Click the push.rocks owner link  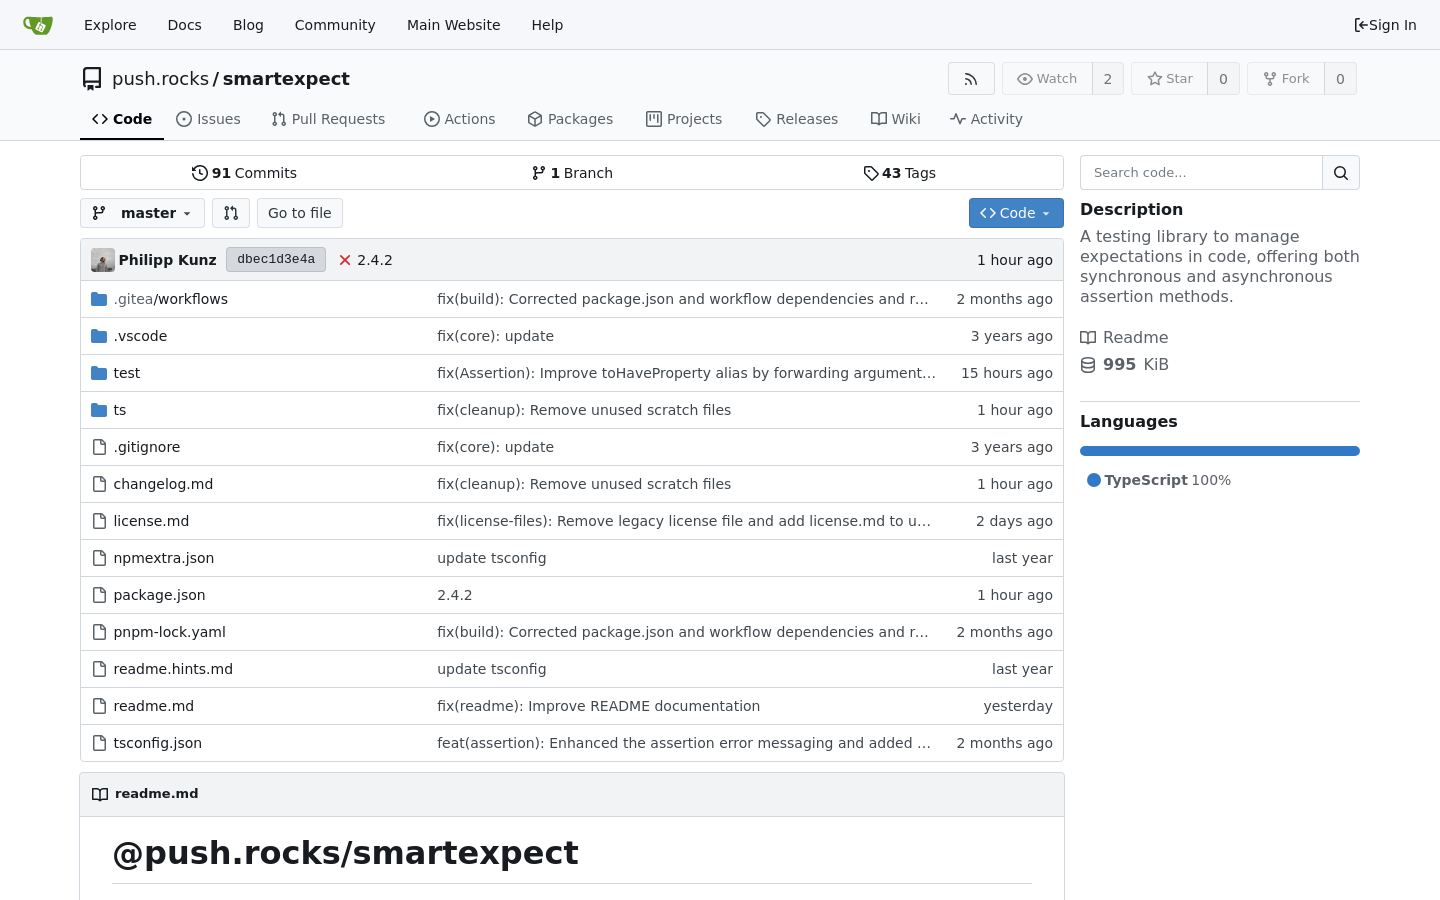coord(160,79)
